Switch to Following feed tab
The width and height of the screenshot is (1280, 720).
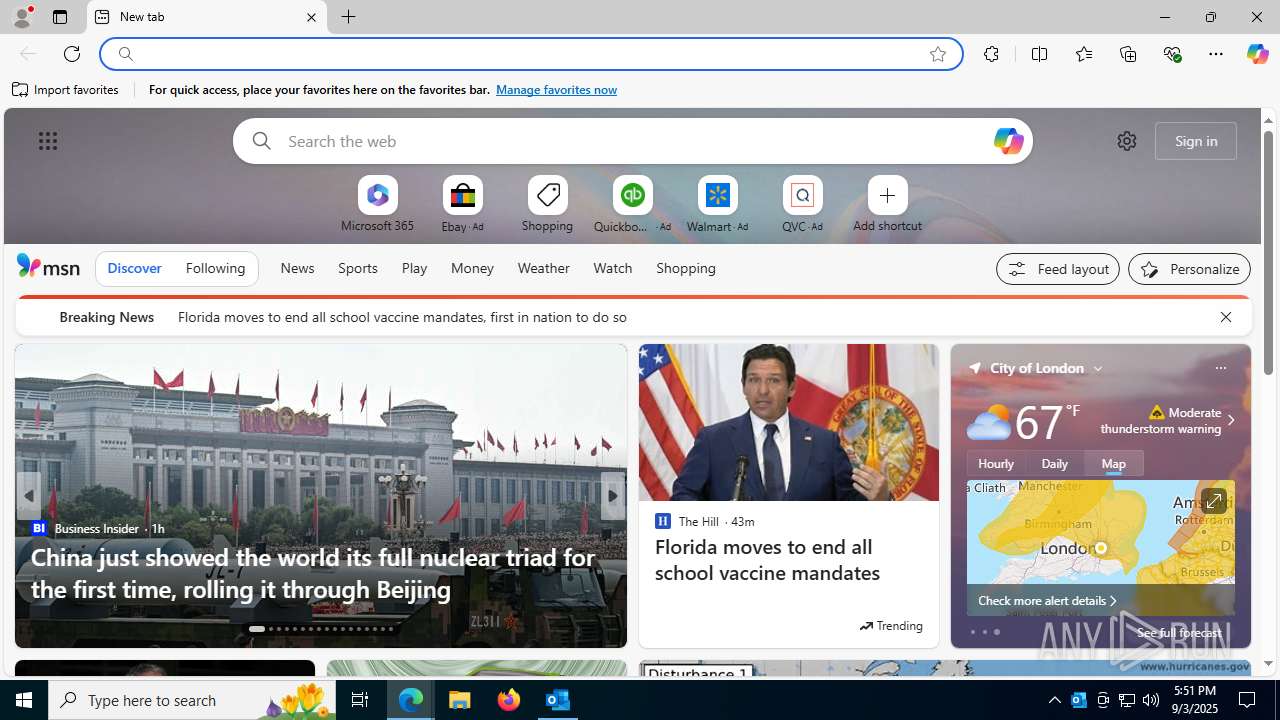(215, 268)
